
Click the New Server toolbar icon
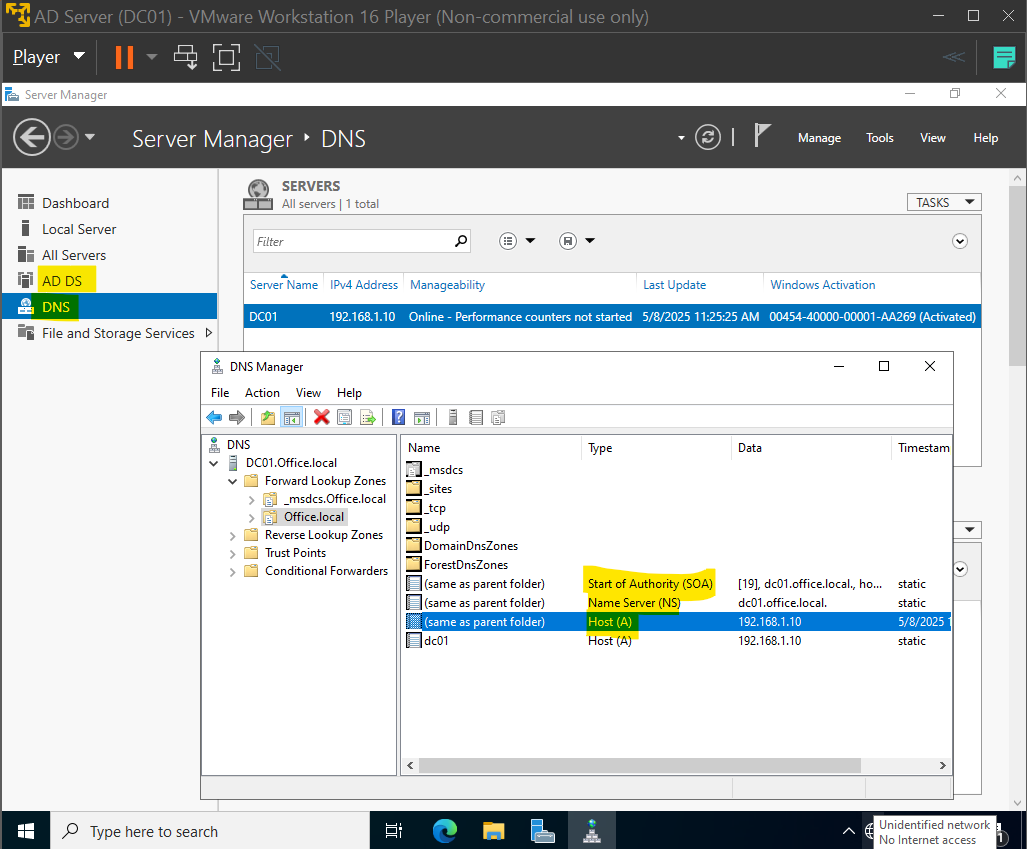(x=453, y=417)
